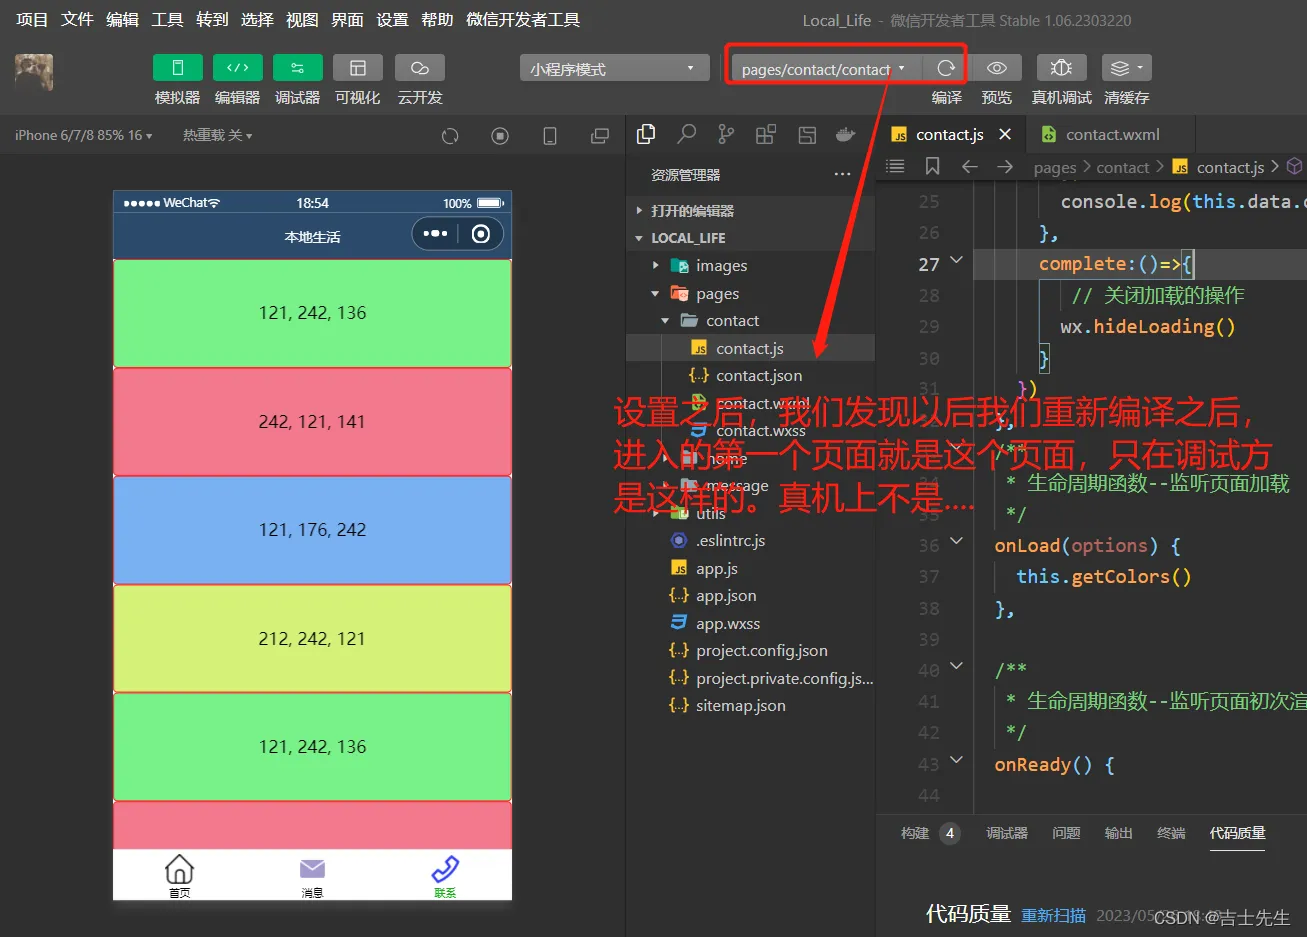
Task: Click the layout icon beside the Docker icon
Action: coord(806,134)
